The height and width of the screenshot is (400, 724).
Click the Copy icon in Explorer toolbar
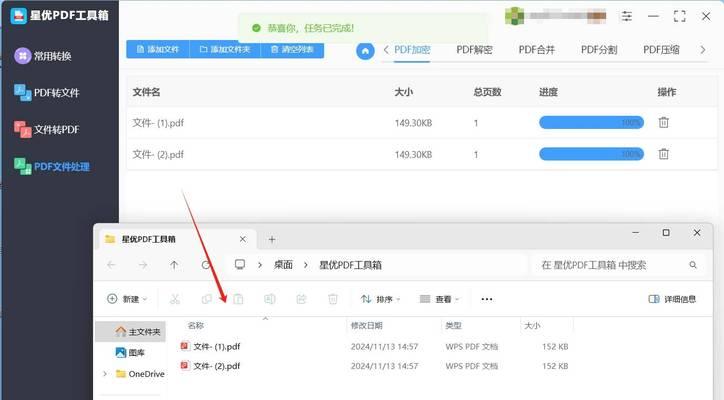click(207, 299)
